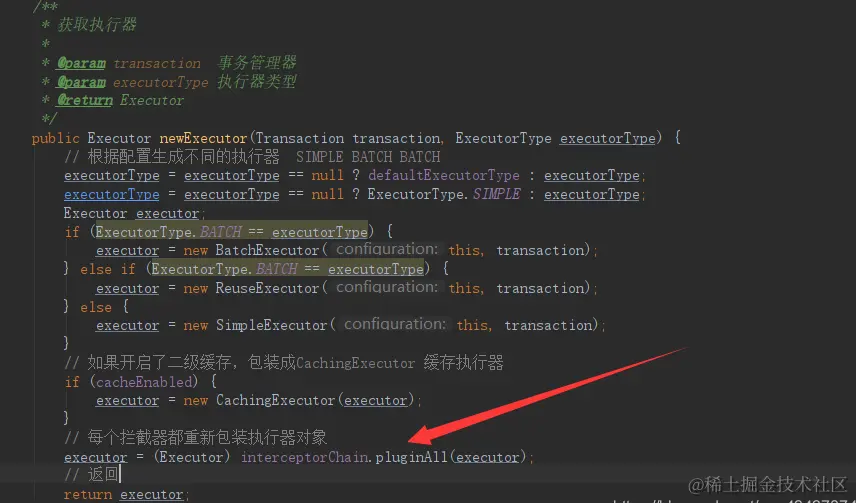Click the pluginAll method call
Viewport: 856px width, 503px height.
point(412,457)
